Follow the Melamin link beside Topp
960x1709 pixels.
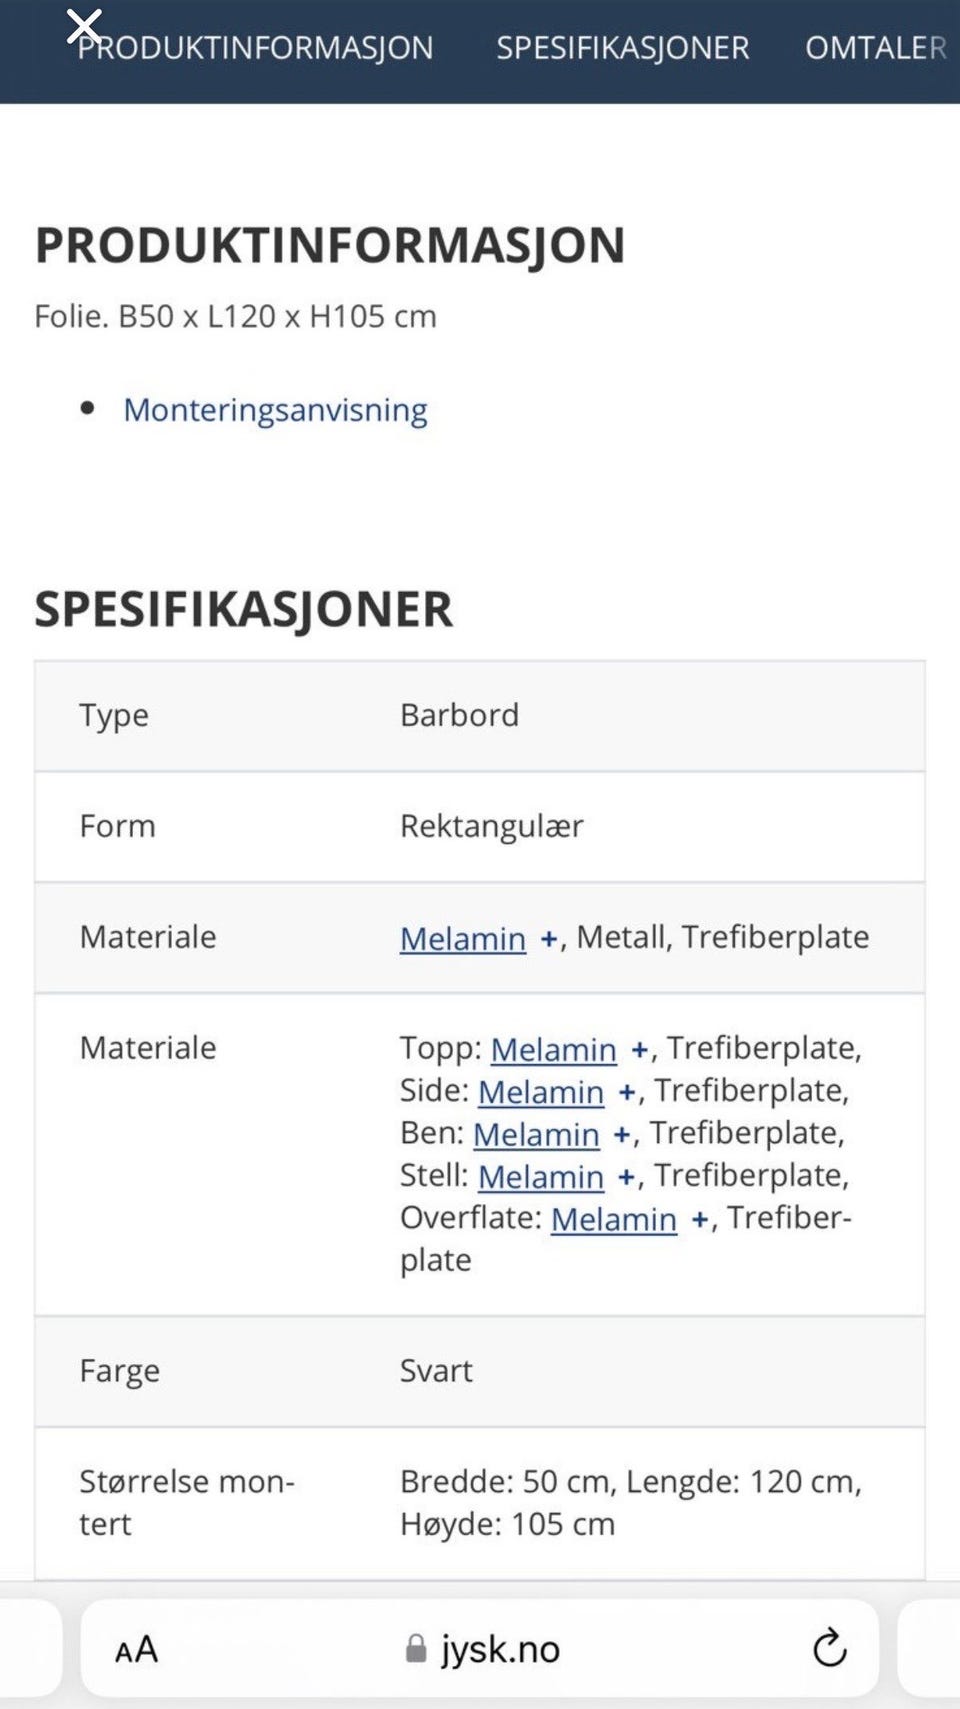point(555,1049)
